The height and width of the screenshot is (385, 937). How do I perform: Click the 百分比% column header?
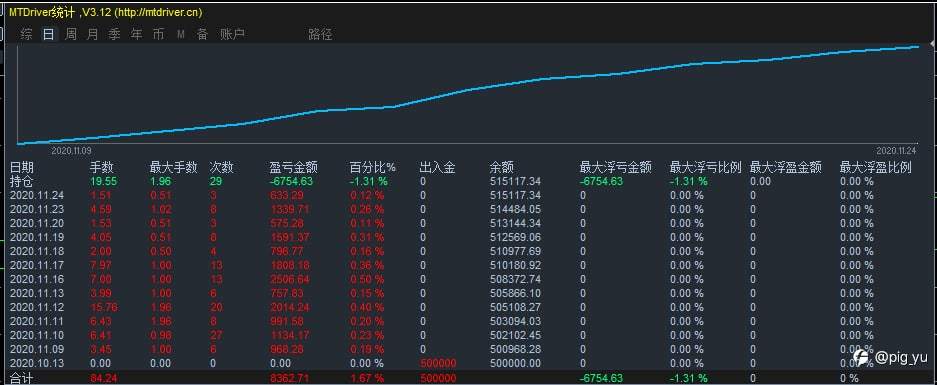[372, 168]
